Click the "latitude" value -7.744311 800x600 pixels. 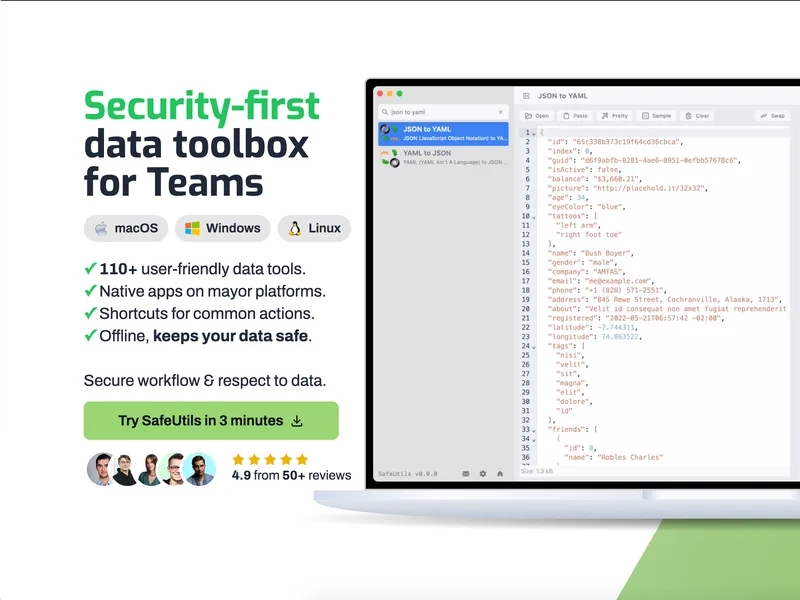[617, 327]
